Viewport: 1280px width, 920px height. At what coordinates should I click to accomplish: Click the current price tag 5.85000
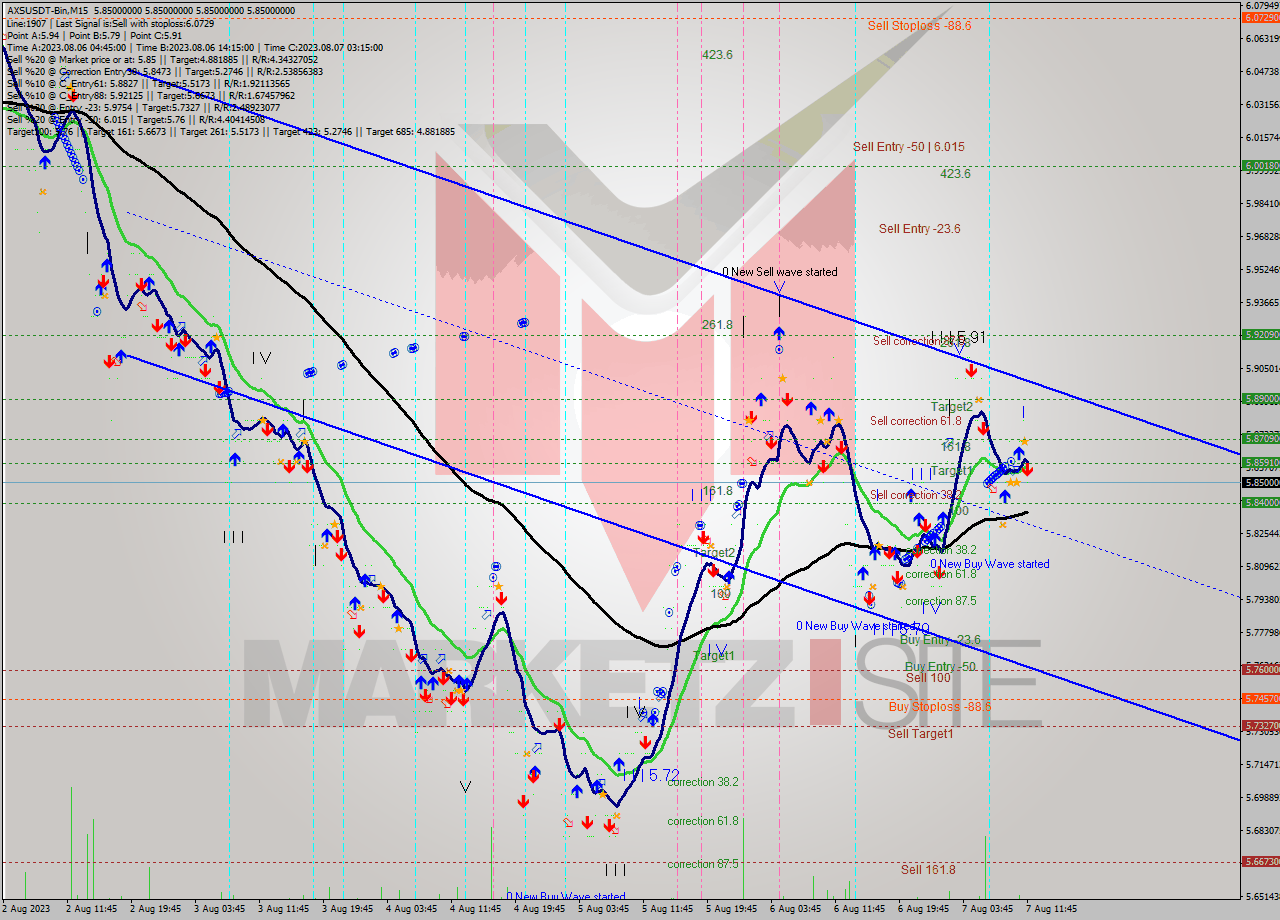pos(1259,482)
